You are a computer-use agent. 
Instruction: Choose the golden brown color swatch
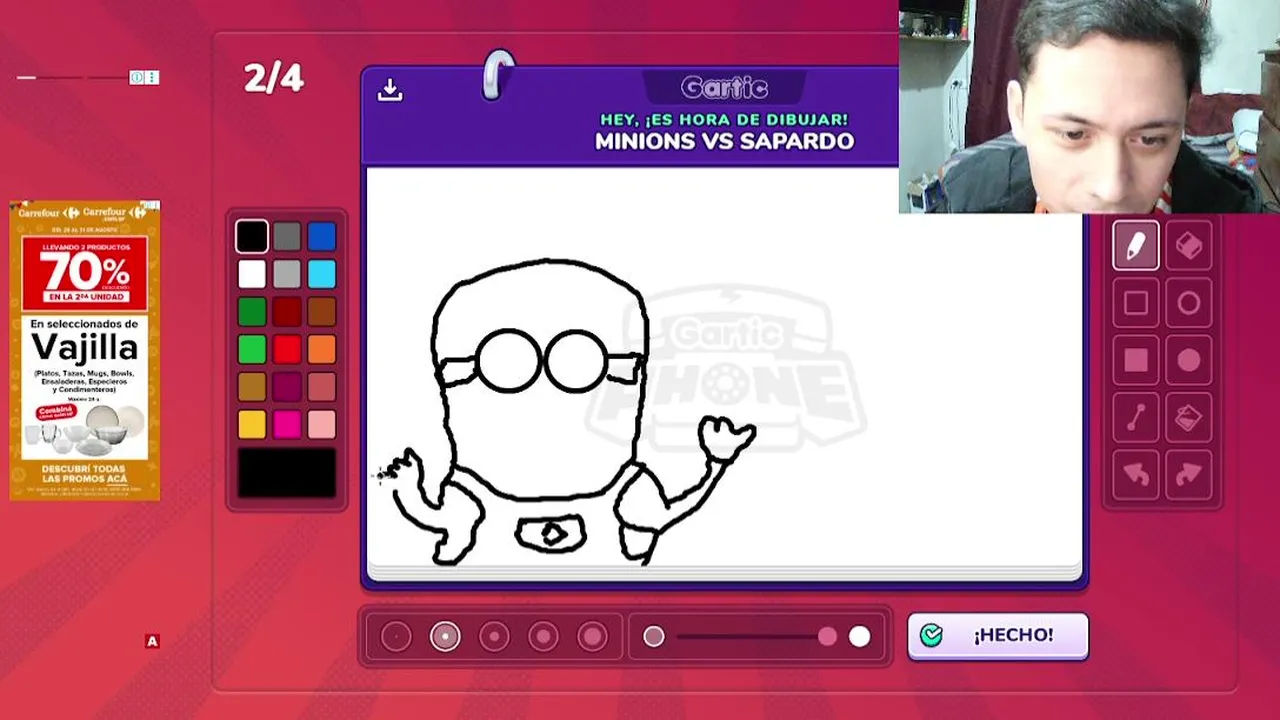point(252,387)
